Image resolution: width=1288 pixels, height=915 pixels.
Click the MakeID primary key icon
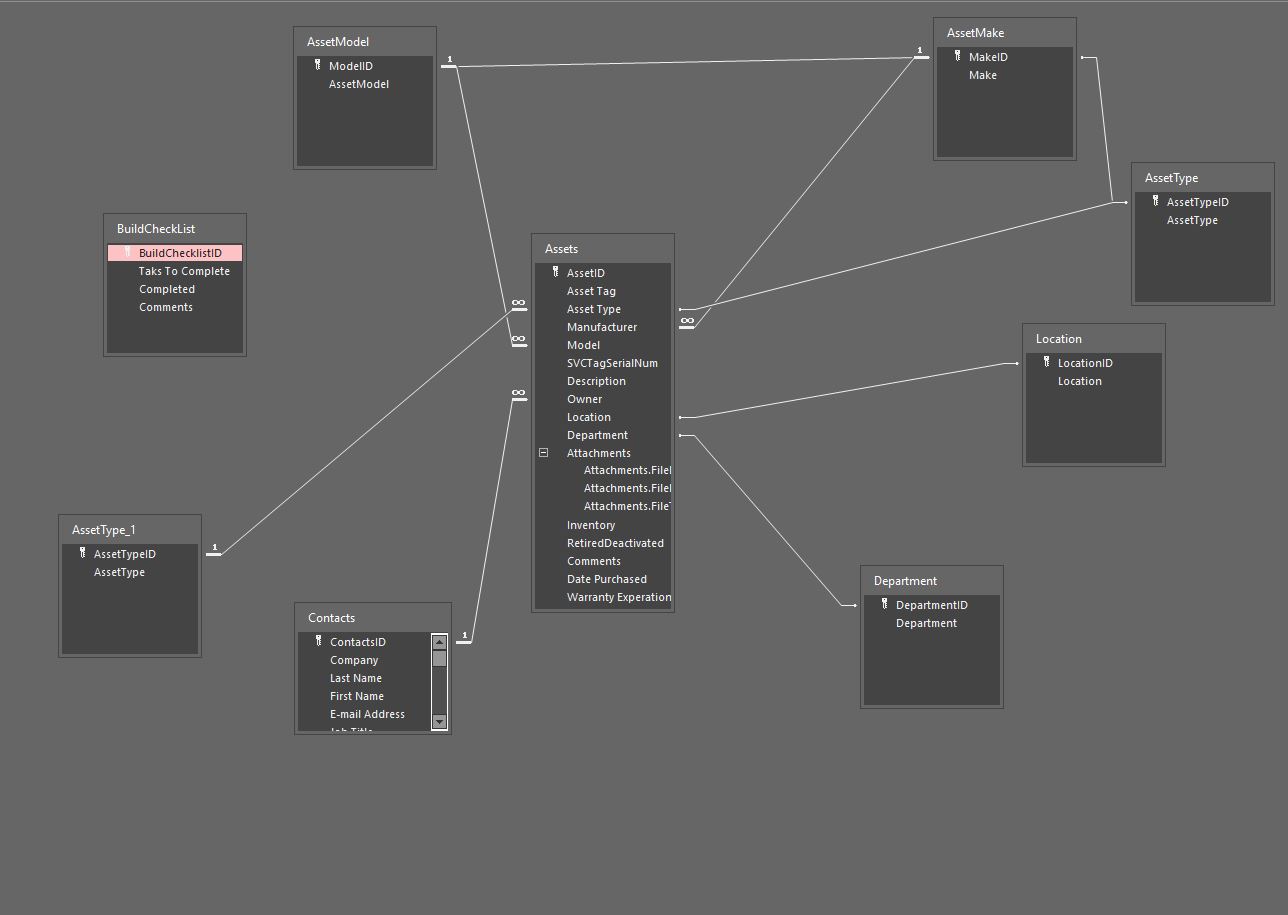pos(958,56)
